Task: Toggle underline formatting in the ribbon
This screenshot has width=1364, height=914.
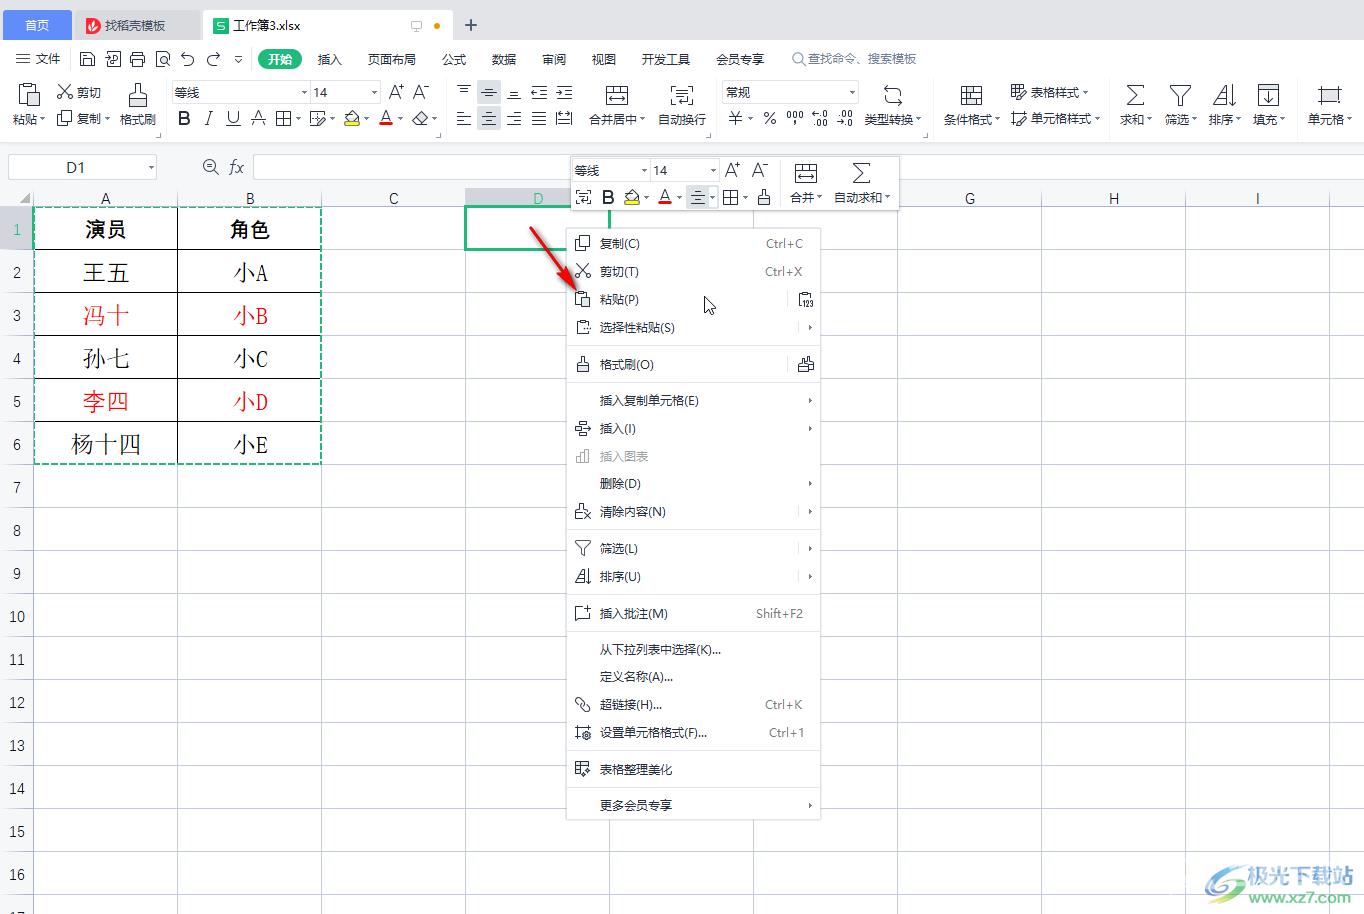Action: (x=233, y=119)
